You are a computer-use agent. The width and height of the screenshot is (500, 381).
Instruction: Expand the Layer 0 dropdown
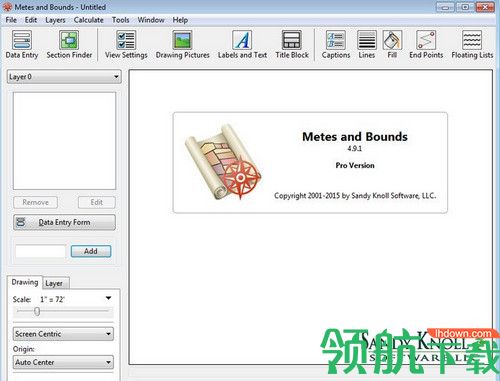[64, 77]
